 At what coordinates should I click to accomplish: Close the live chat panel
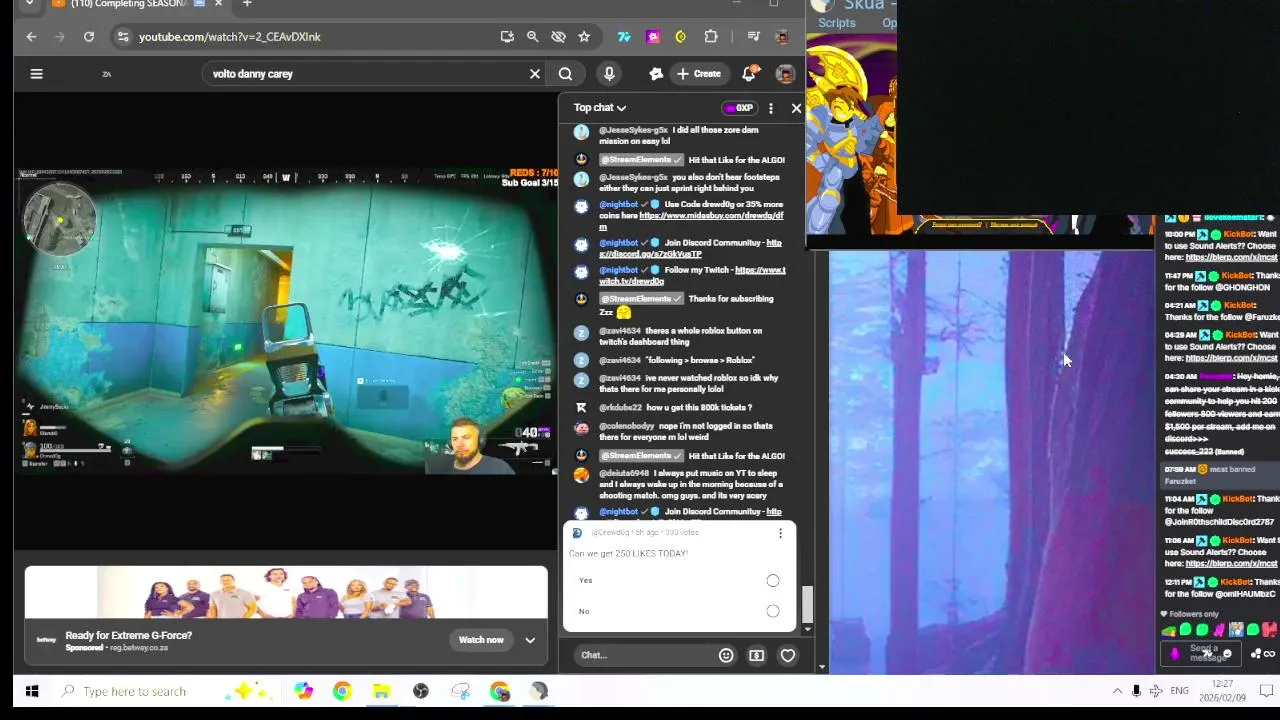tap(796, 108)
